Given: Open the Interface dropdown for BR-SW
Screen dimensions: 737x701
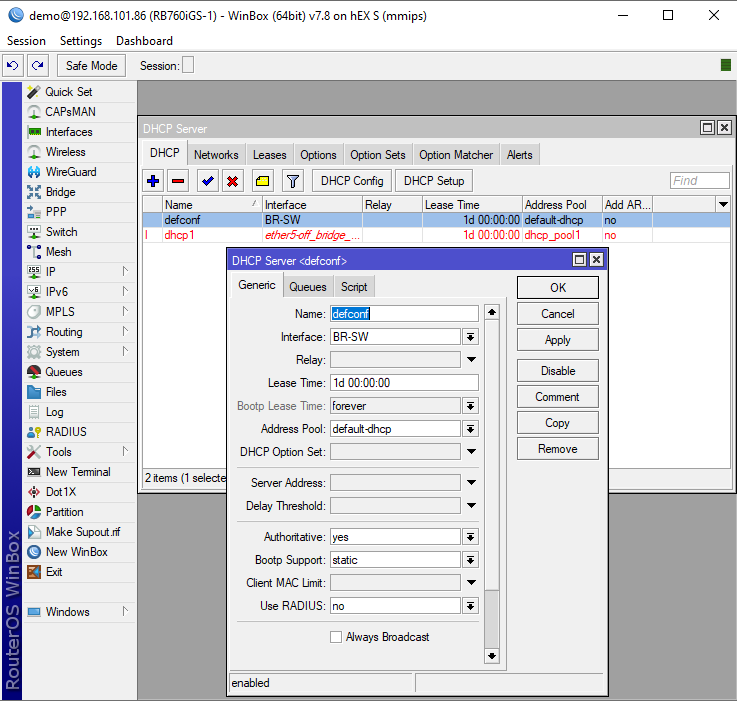Looking at the screenshot, I should 470,337.
